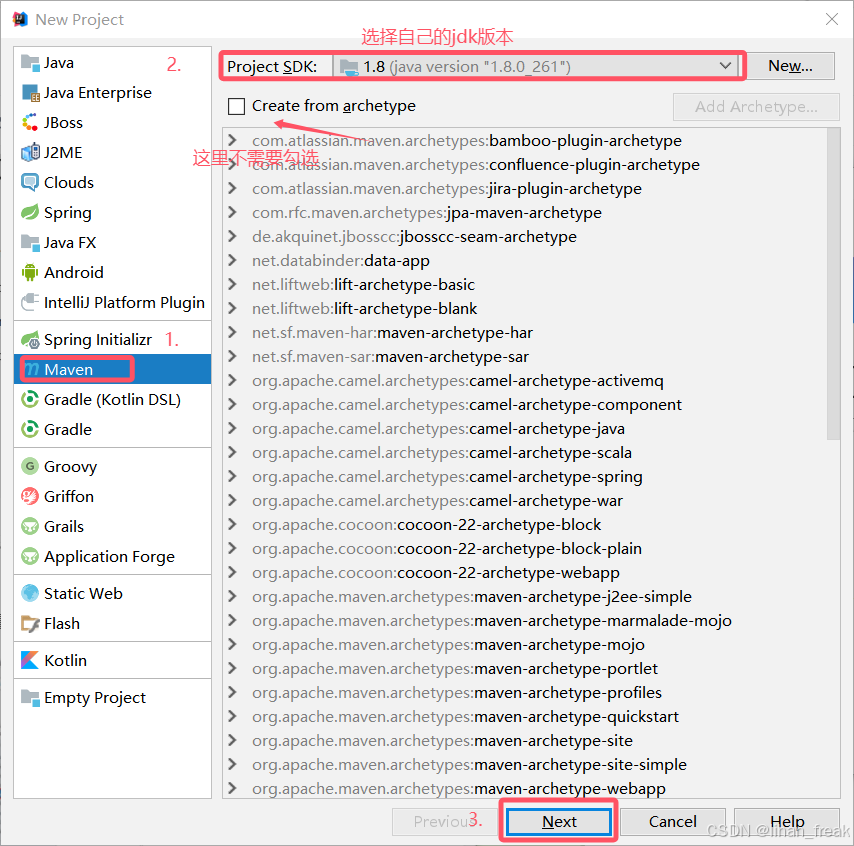Image resolution: width=854 pixels, height=846 pixels.
Task: Select the Spring leaf icon
Action: 30,213
